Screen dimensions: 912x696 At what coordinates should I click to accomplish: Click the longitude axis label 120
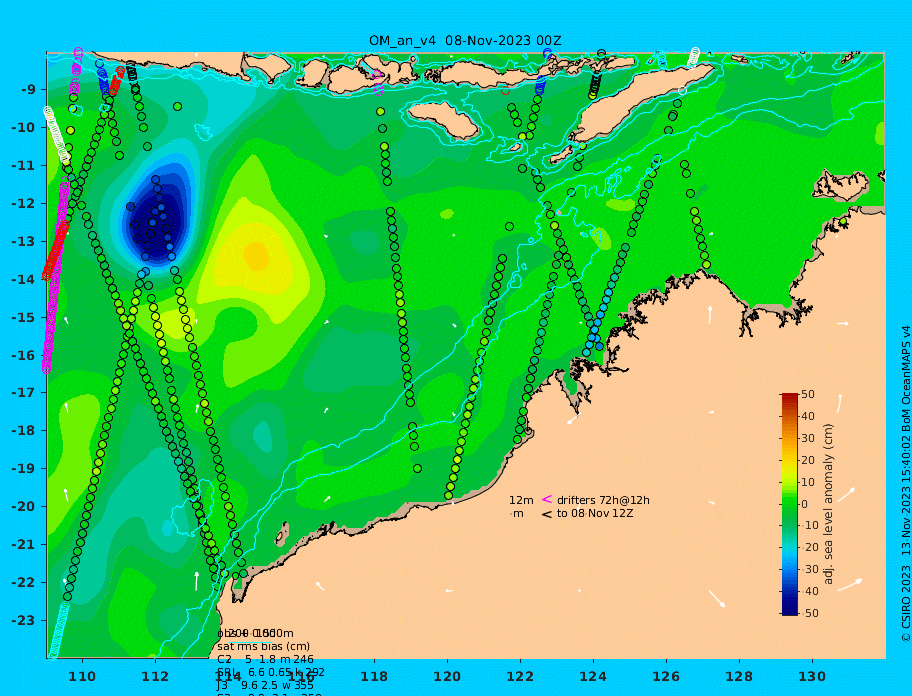click(447, 677)
